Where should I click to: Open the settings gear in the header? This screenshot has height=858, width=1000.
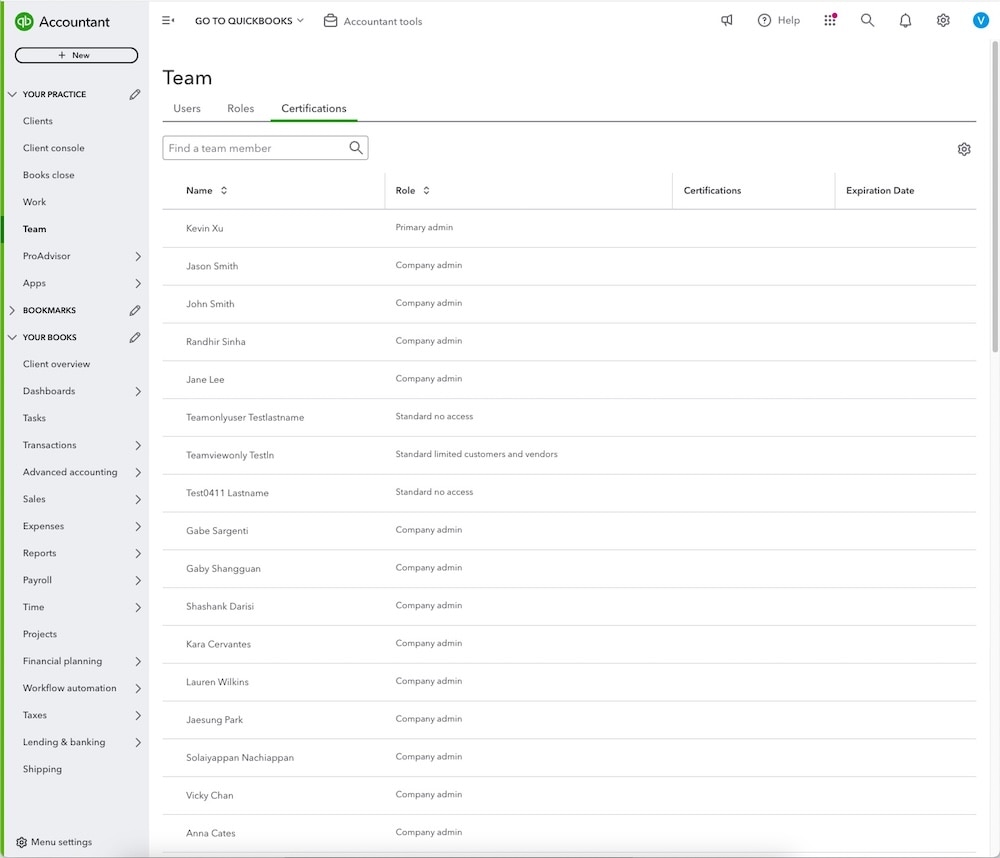pyautogui.click(x=942, y=19)
